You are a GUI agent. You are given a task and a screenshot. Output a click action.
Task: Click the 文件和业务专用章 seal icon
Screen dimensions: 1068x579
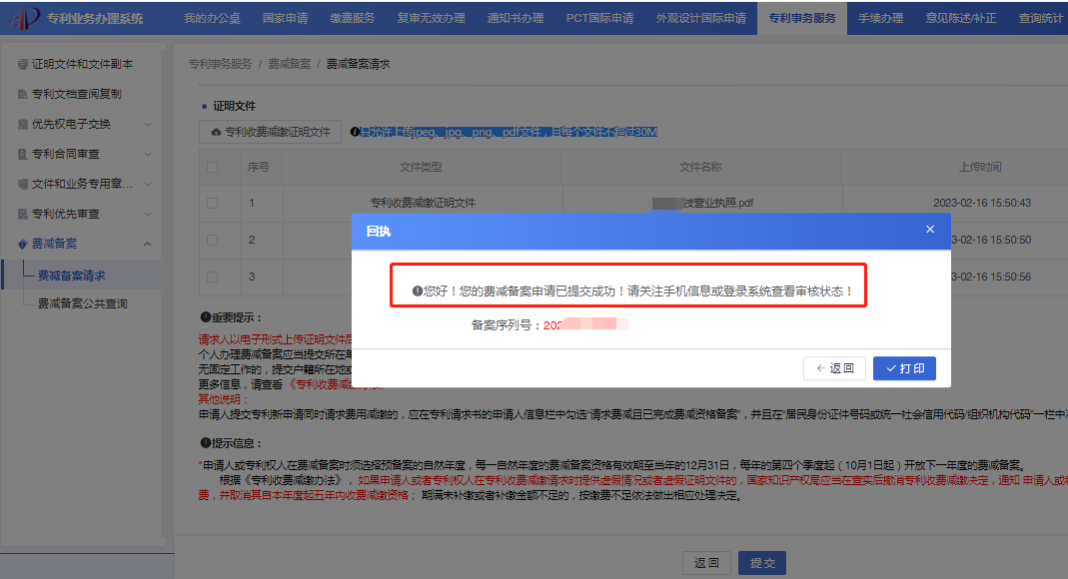point(22,183)
